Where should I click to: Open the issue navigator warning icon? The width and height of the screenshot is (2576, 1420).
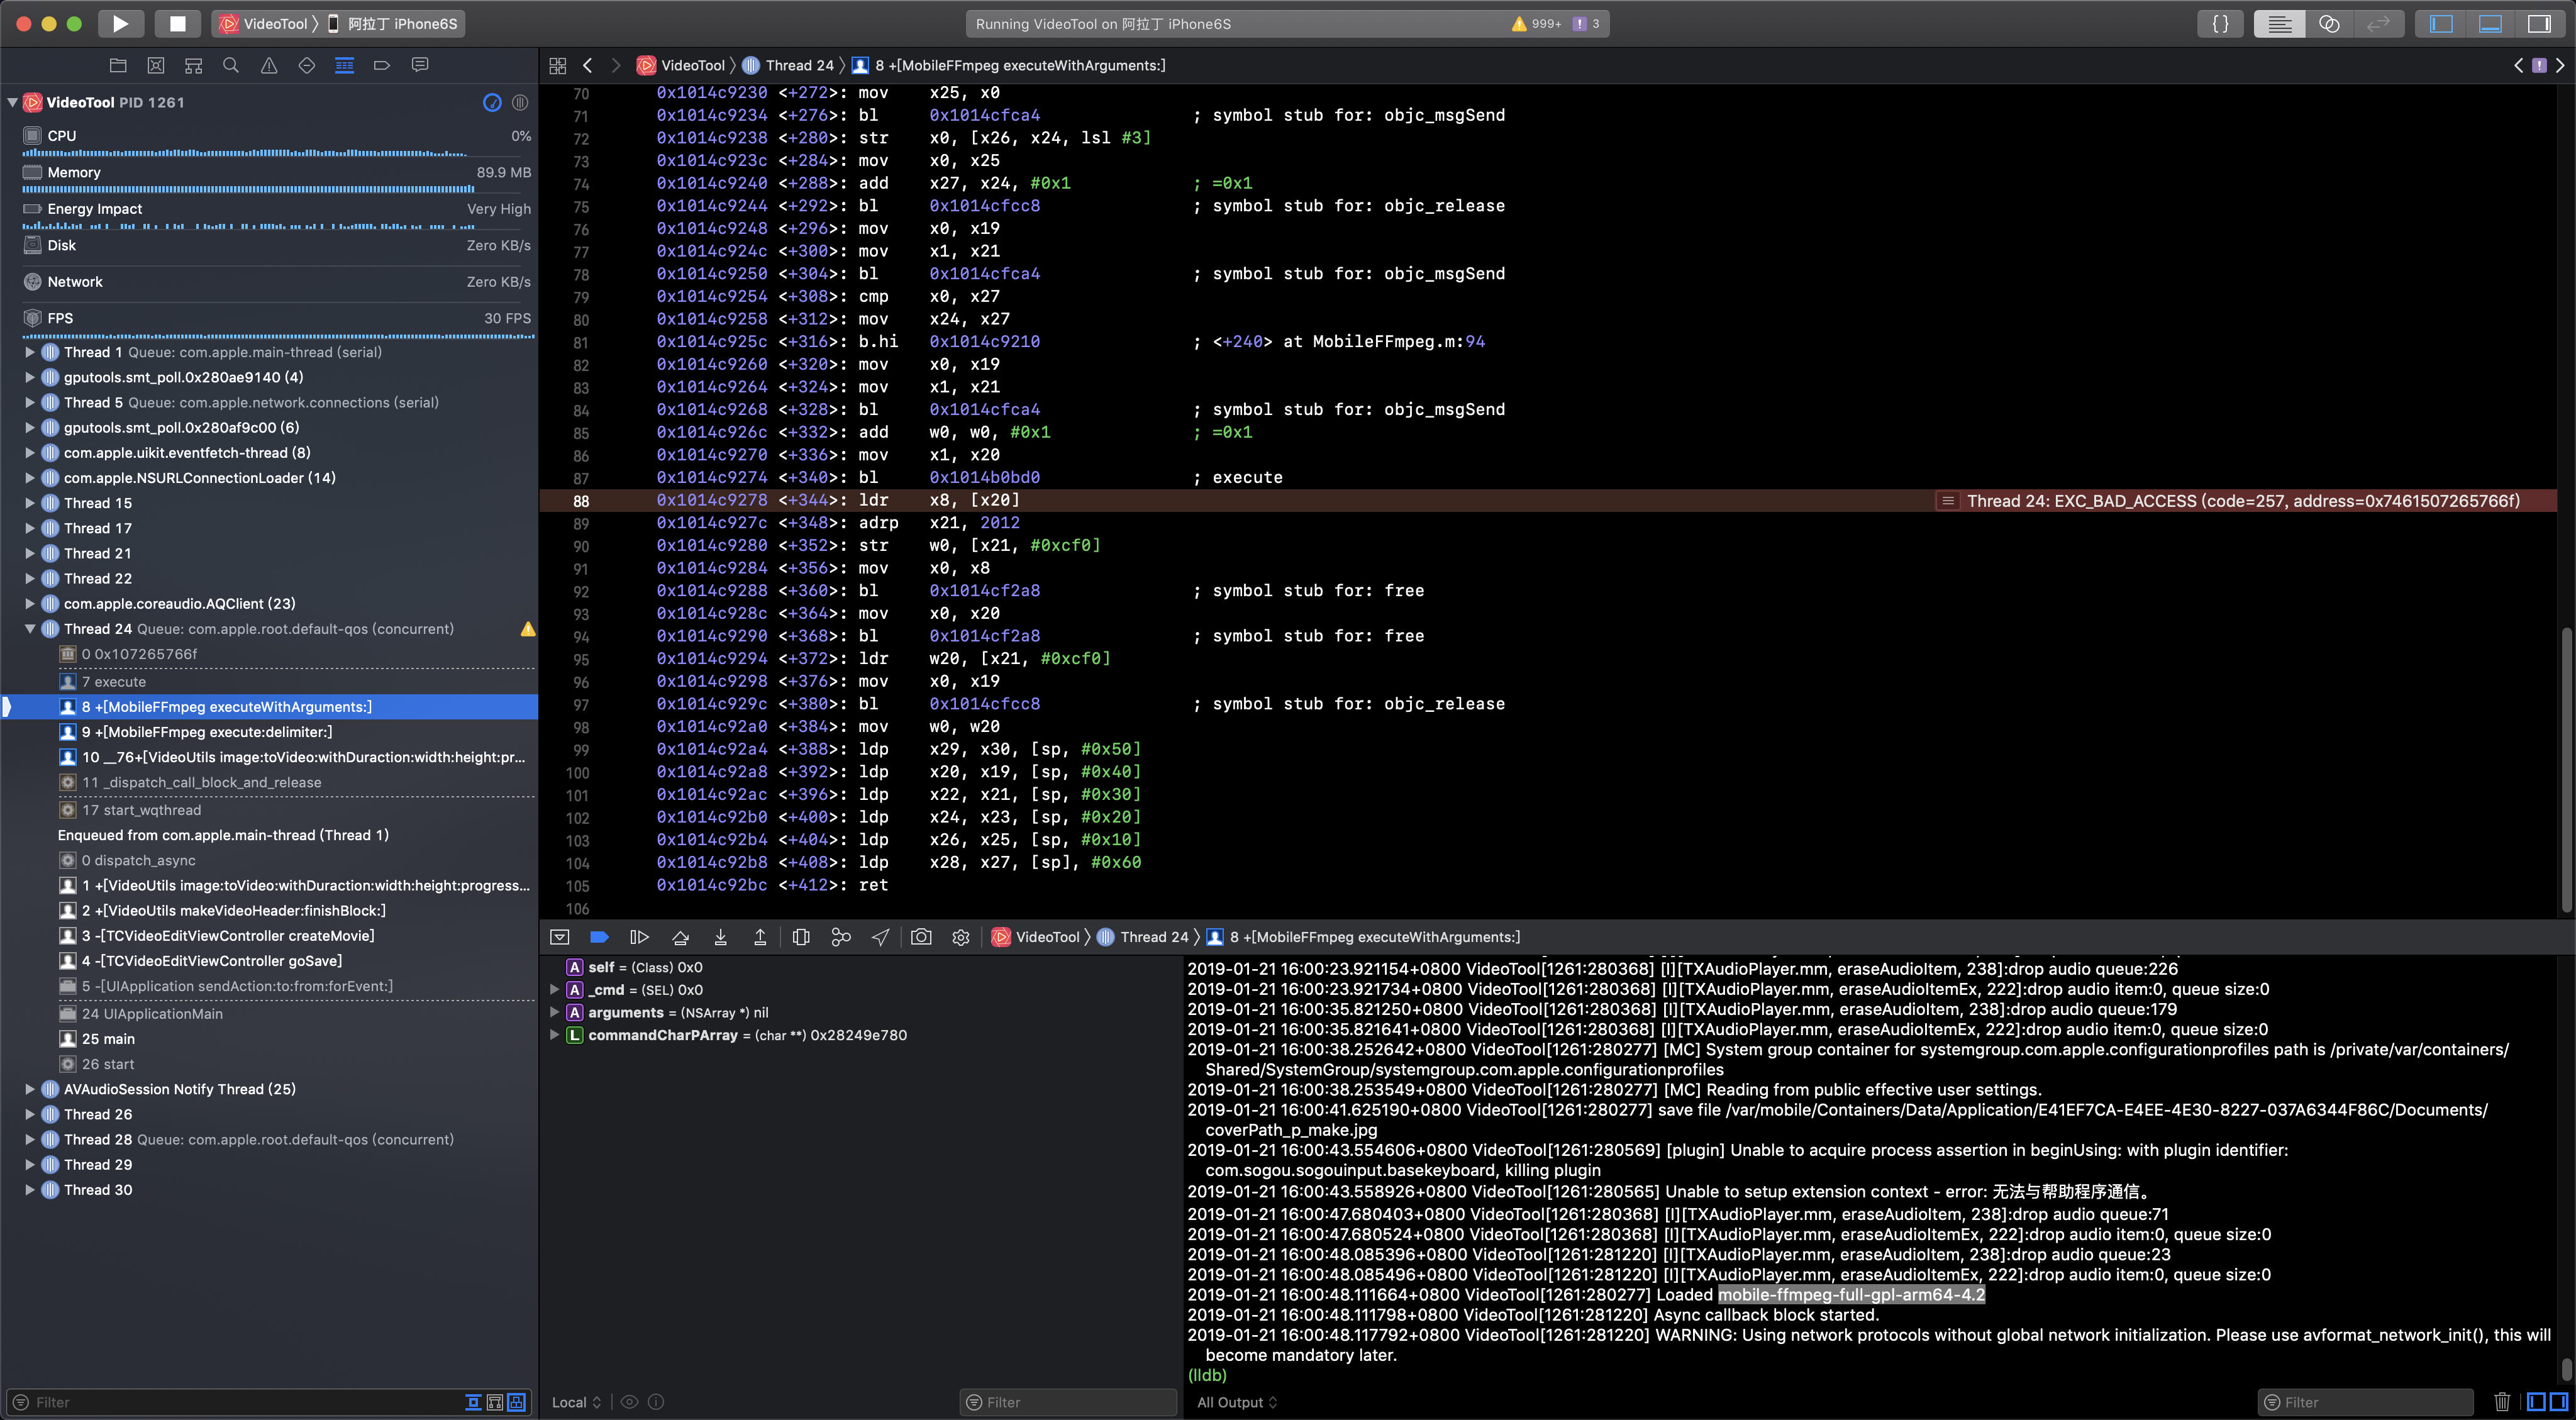tap(268, 64)
